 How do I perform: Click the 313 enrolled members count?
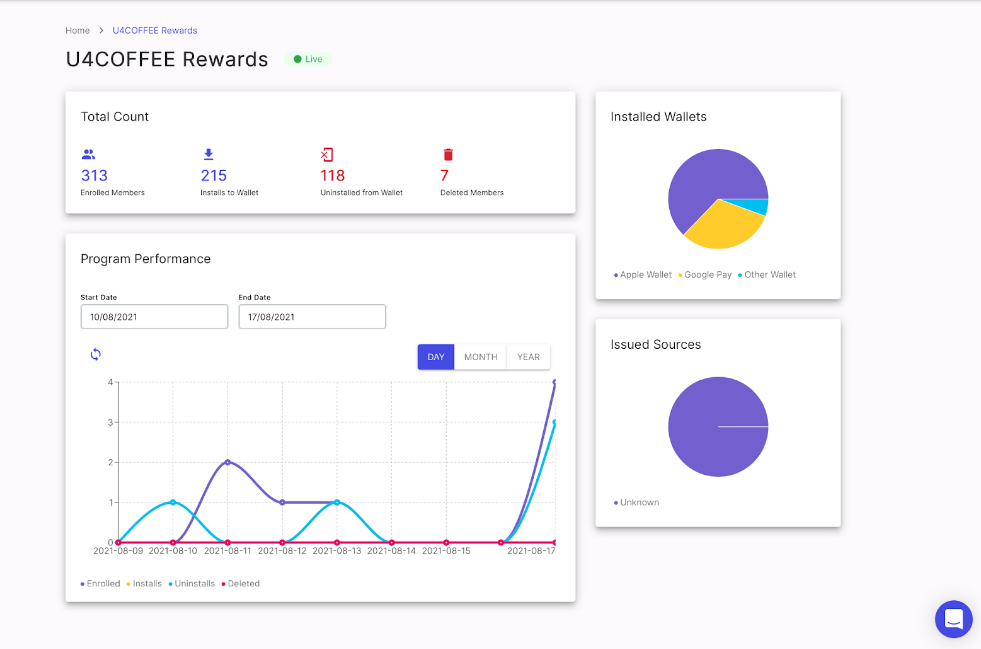94,175
